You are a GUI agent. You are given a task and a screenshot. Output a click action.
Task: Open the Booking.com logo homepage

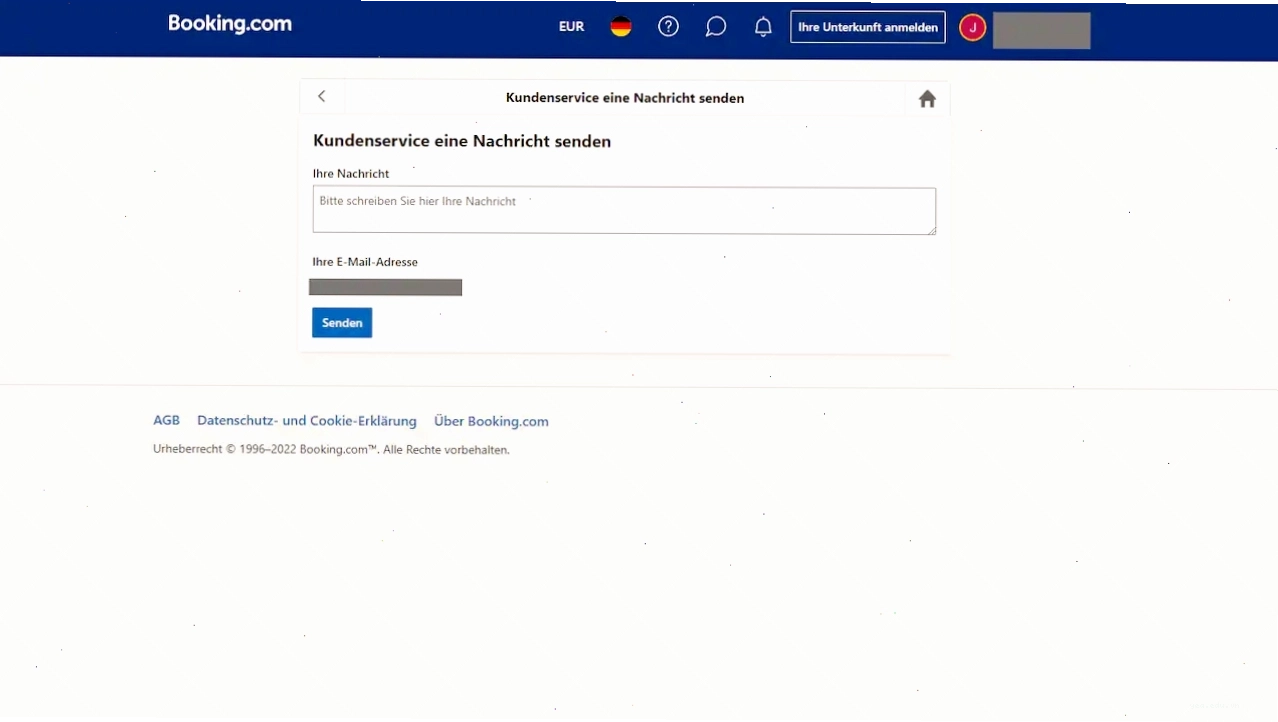(230, 24)
